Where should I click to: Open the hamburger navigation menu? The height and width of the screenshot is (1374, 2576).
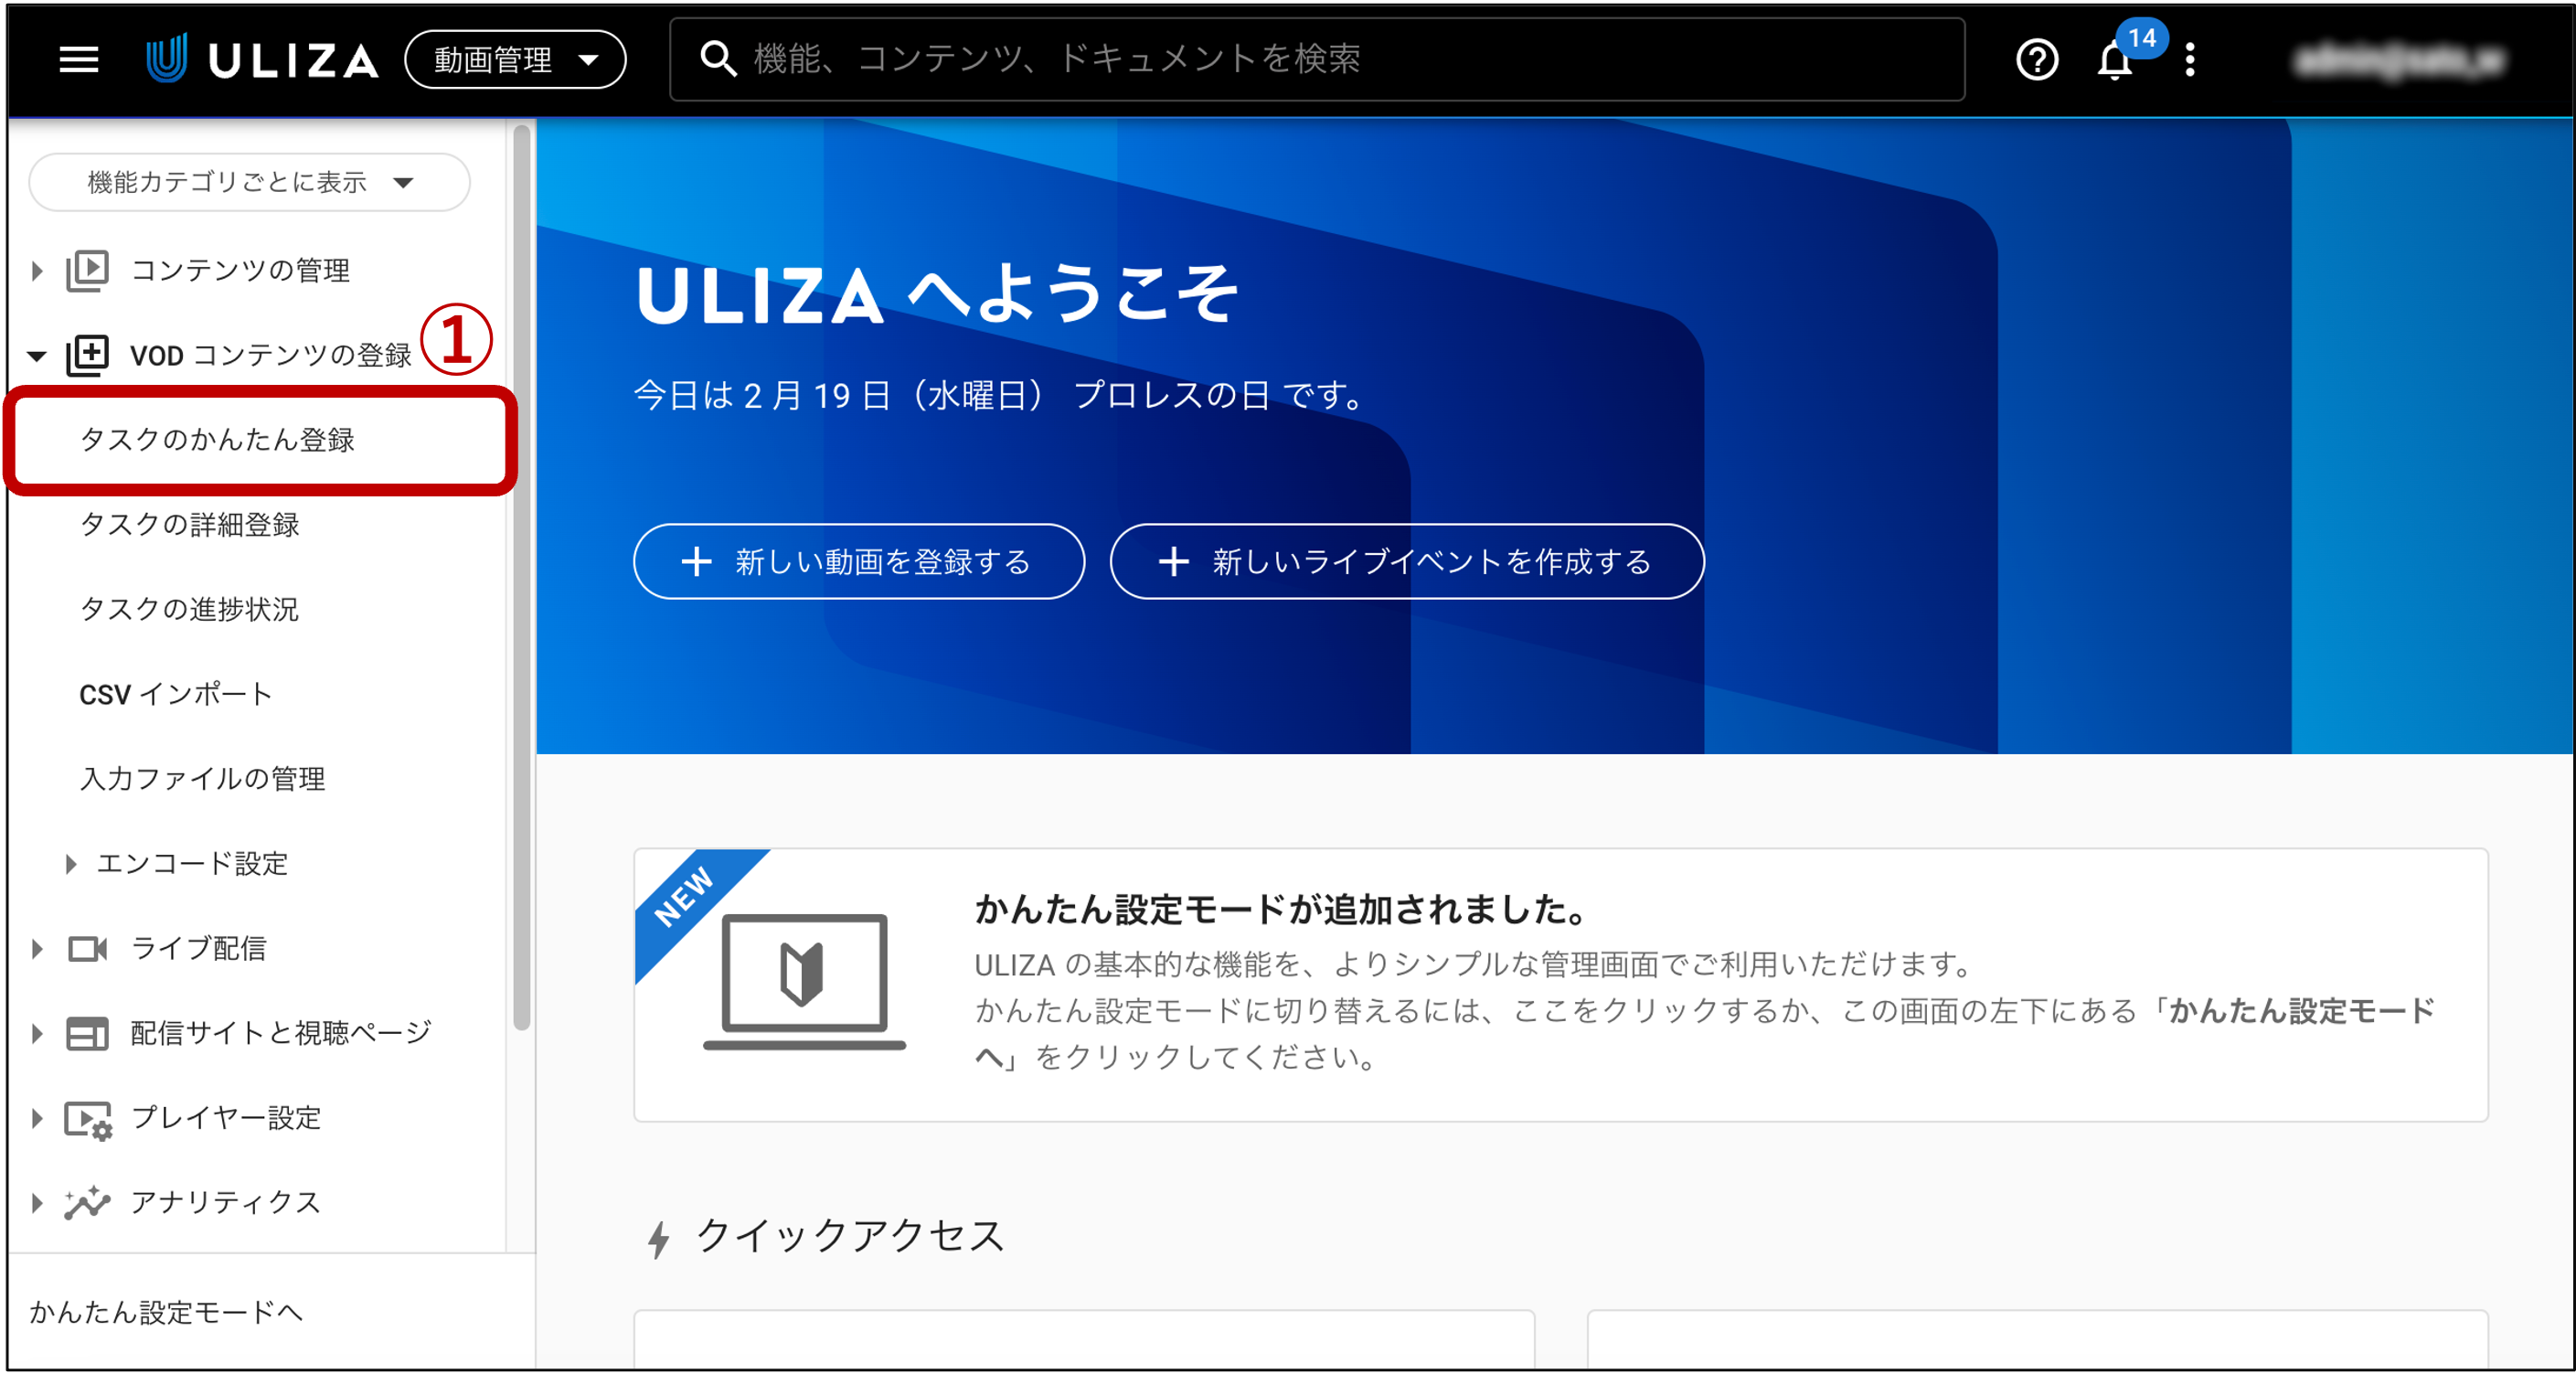[x=79, y=60]
